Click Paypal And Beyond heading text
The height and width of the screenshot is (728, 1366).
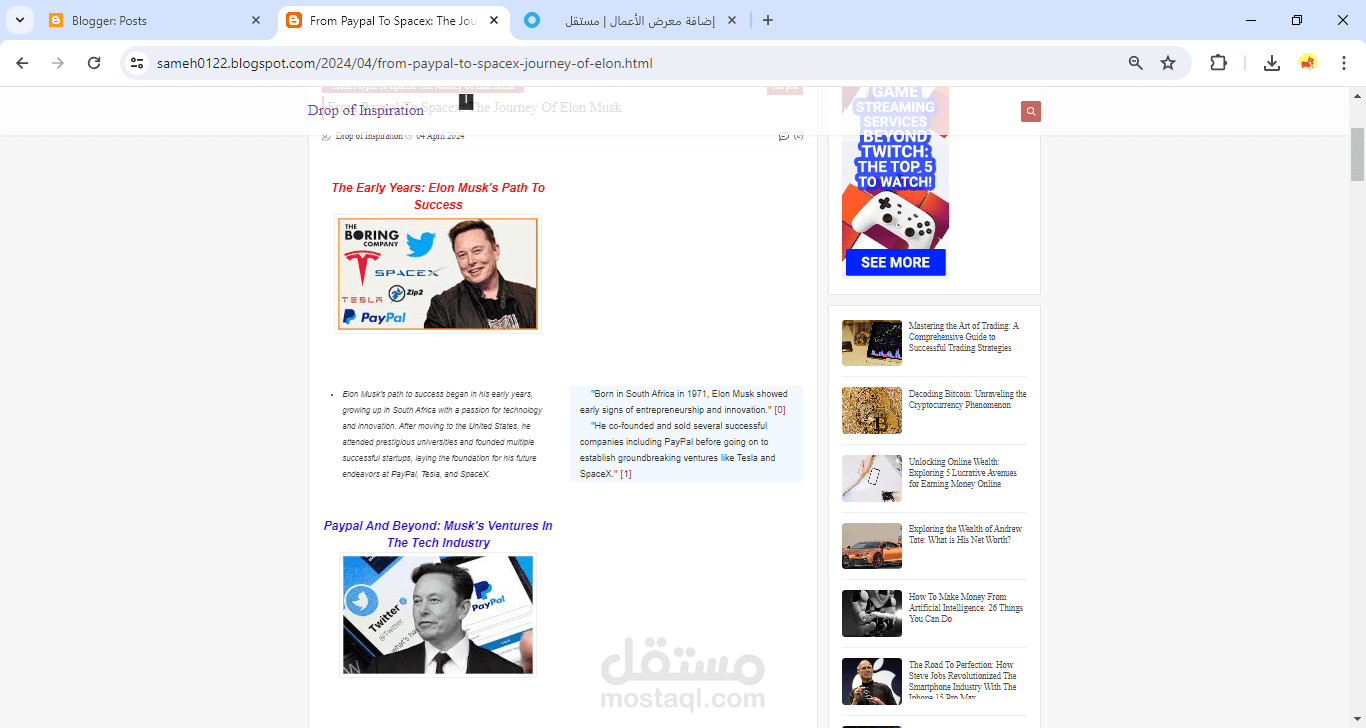(438, 534)
